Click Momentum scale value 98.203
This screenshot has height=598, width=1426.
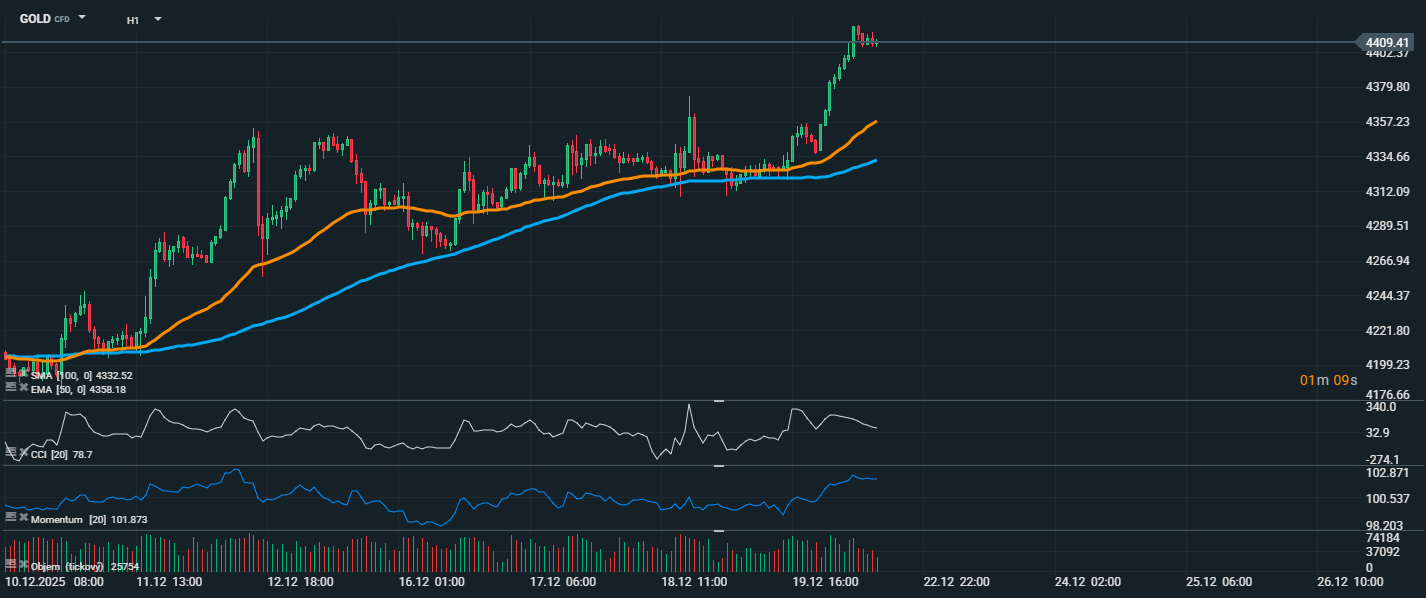[1385, 525]
